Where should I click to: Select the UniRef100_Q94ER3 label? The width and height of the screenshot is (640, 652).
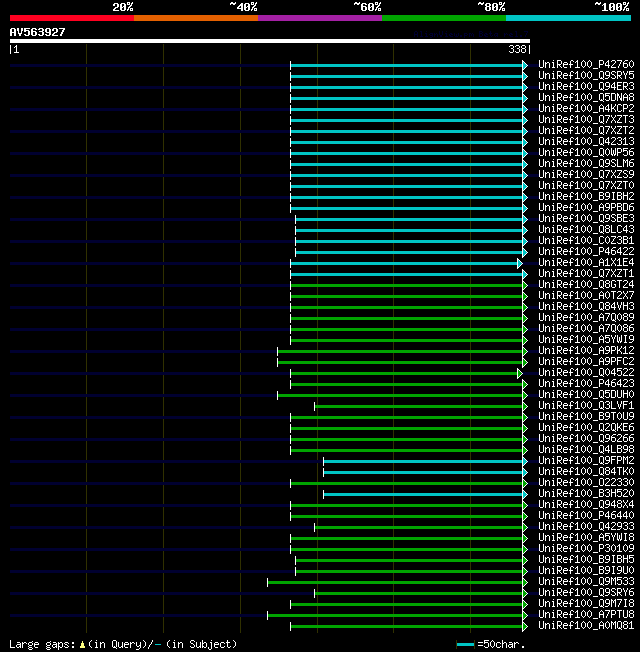(586, 86)
